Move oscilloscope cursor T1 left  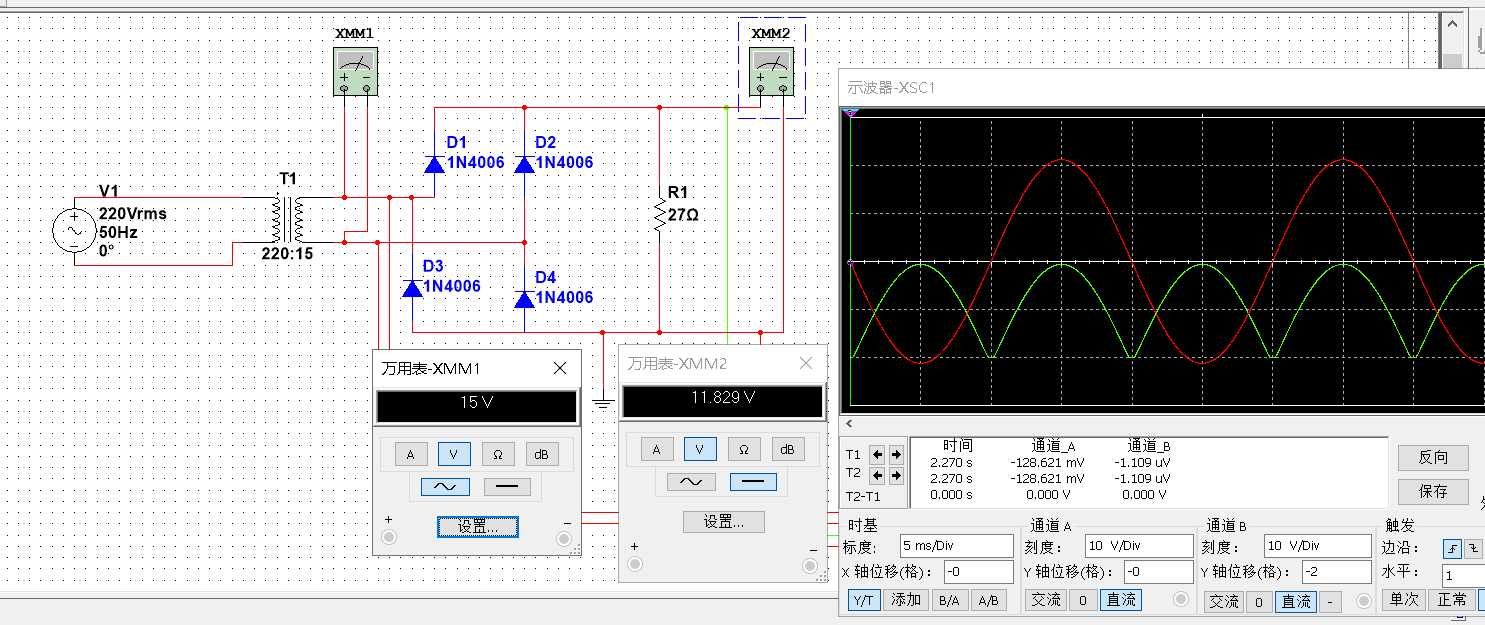coord(877,454)
